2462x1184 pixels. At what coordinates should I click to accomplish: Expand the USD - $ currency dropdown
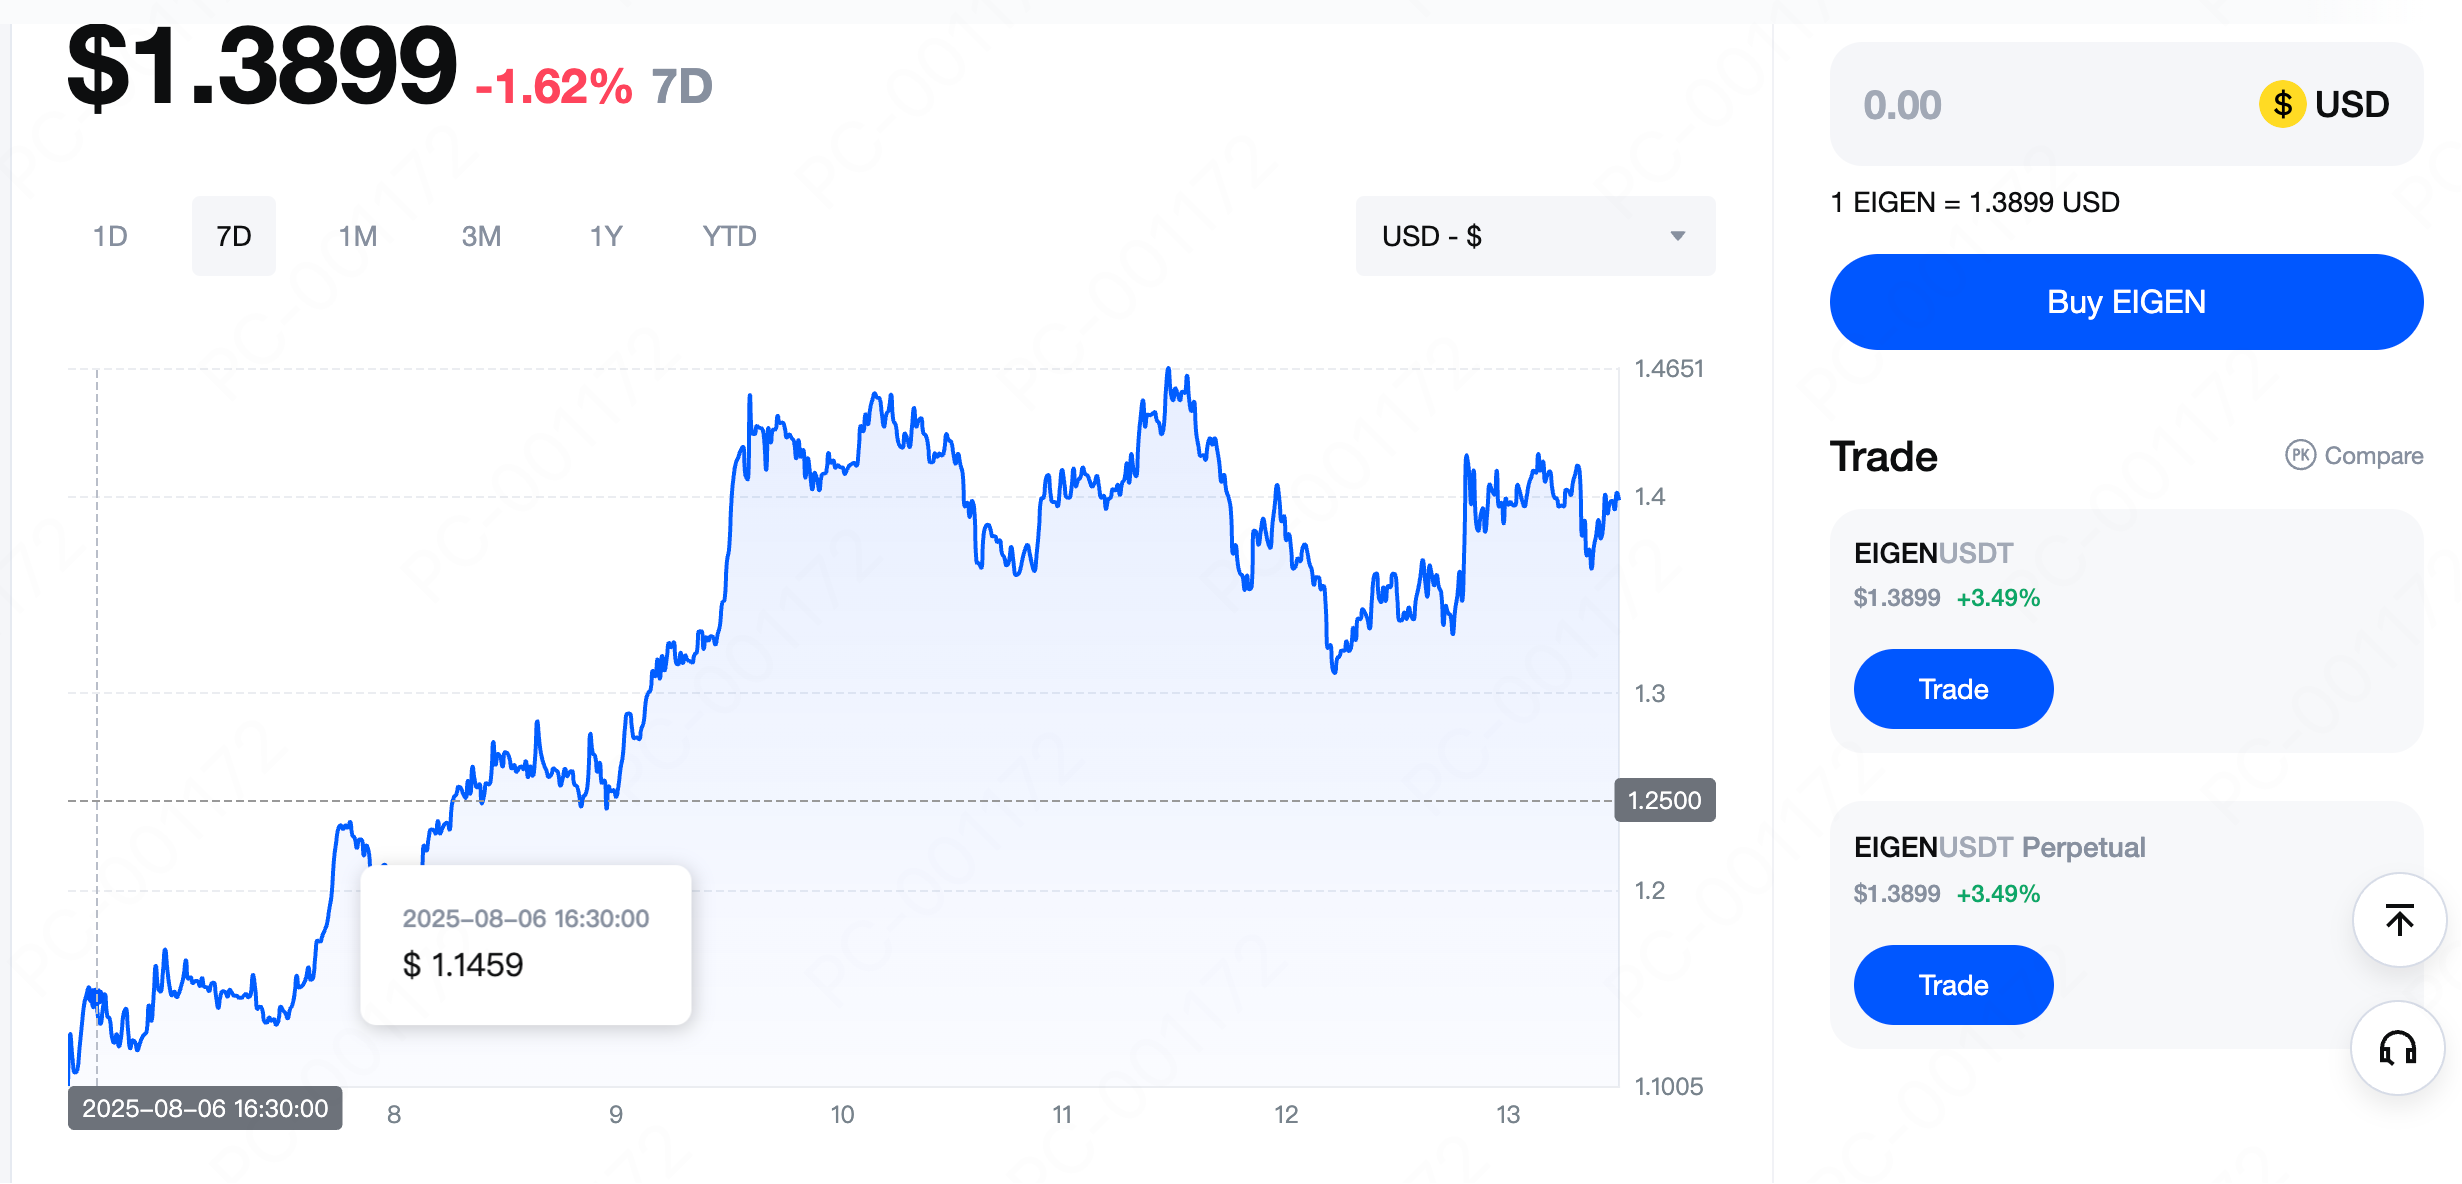(1534, 236)
